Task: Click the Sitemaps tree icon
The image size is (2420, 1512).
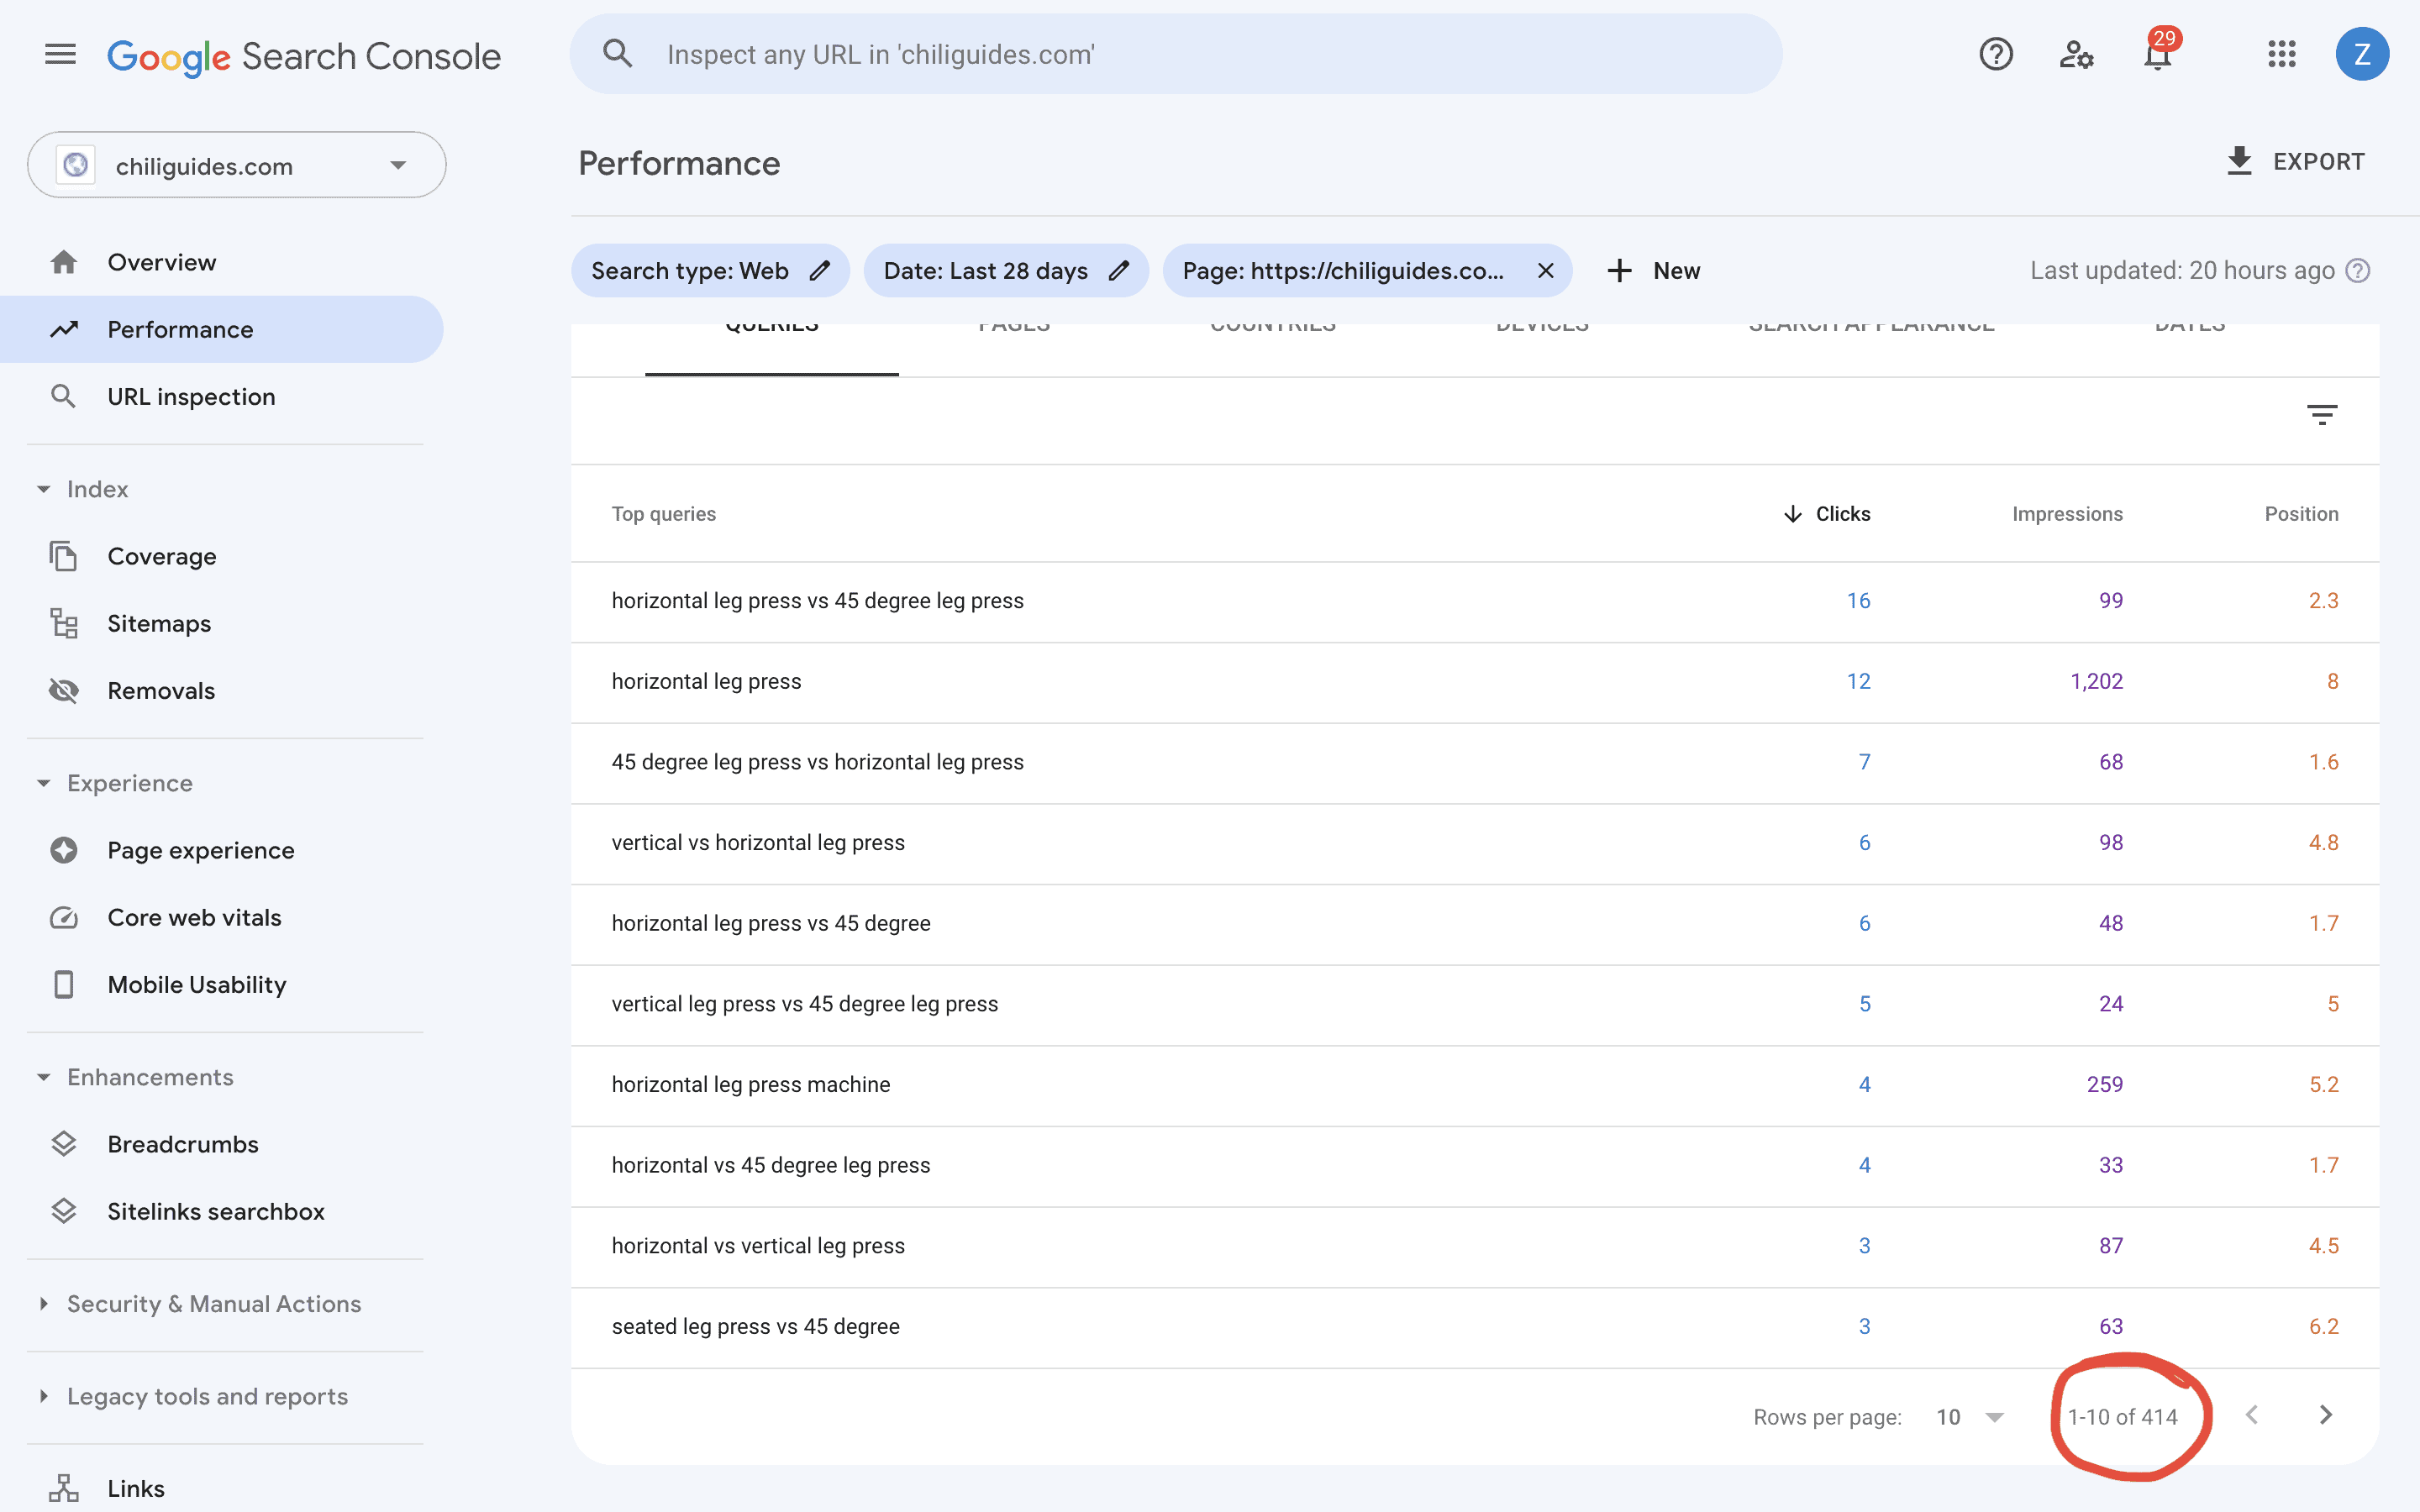Action: click(64, 623)
